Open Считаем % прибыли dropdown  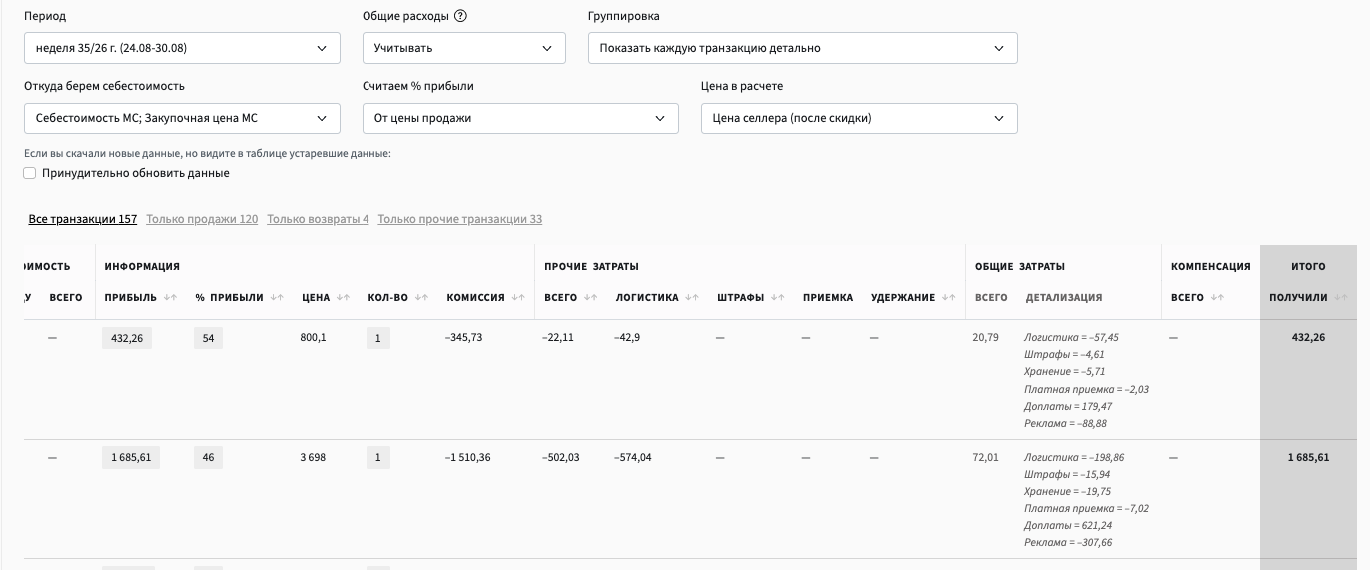click(x=521, y=118)
